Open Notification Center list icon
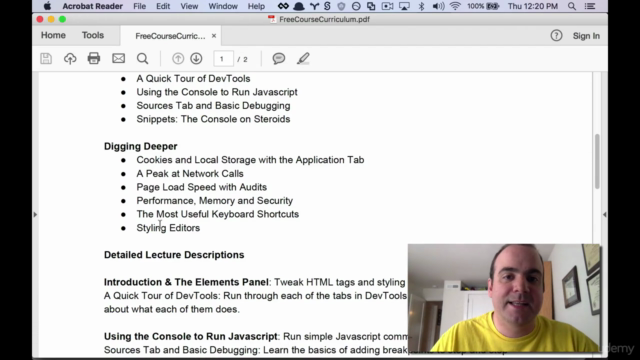The width and height of the screenshot is (640, 360). click(590, 6)
